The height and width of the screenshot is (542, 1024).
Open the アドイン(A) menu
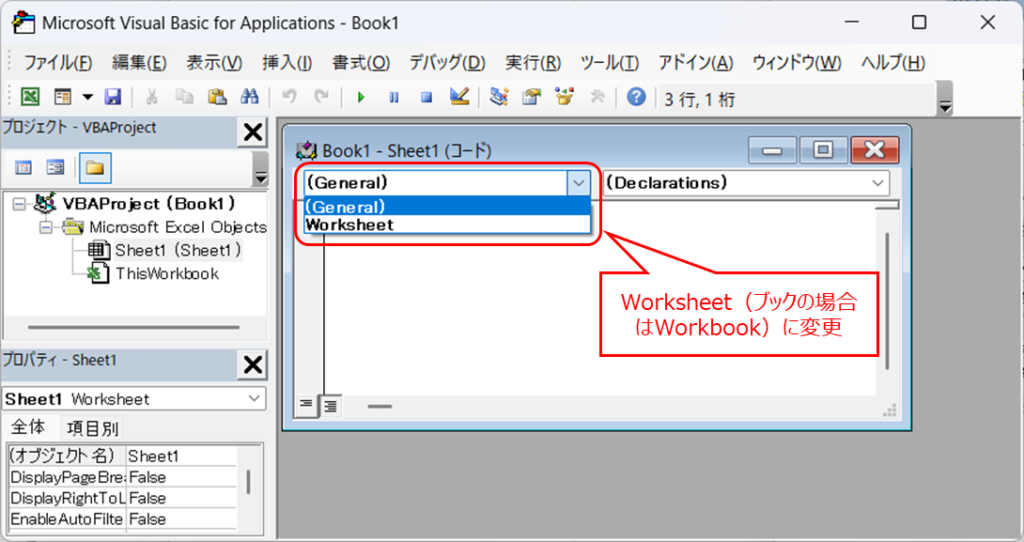coord(696,63)
